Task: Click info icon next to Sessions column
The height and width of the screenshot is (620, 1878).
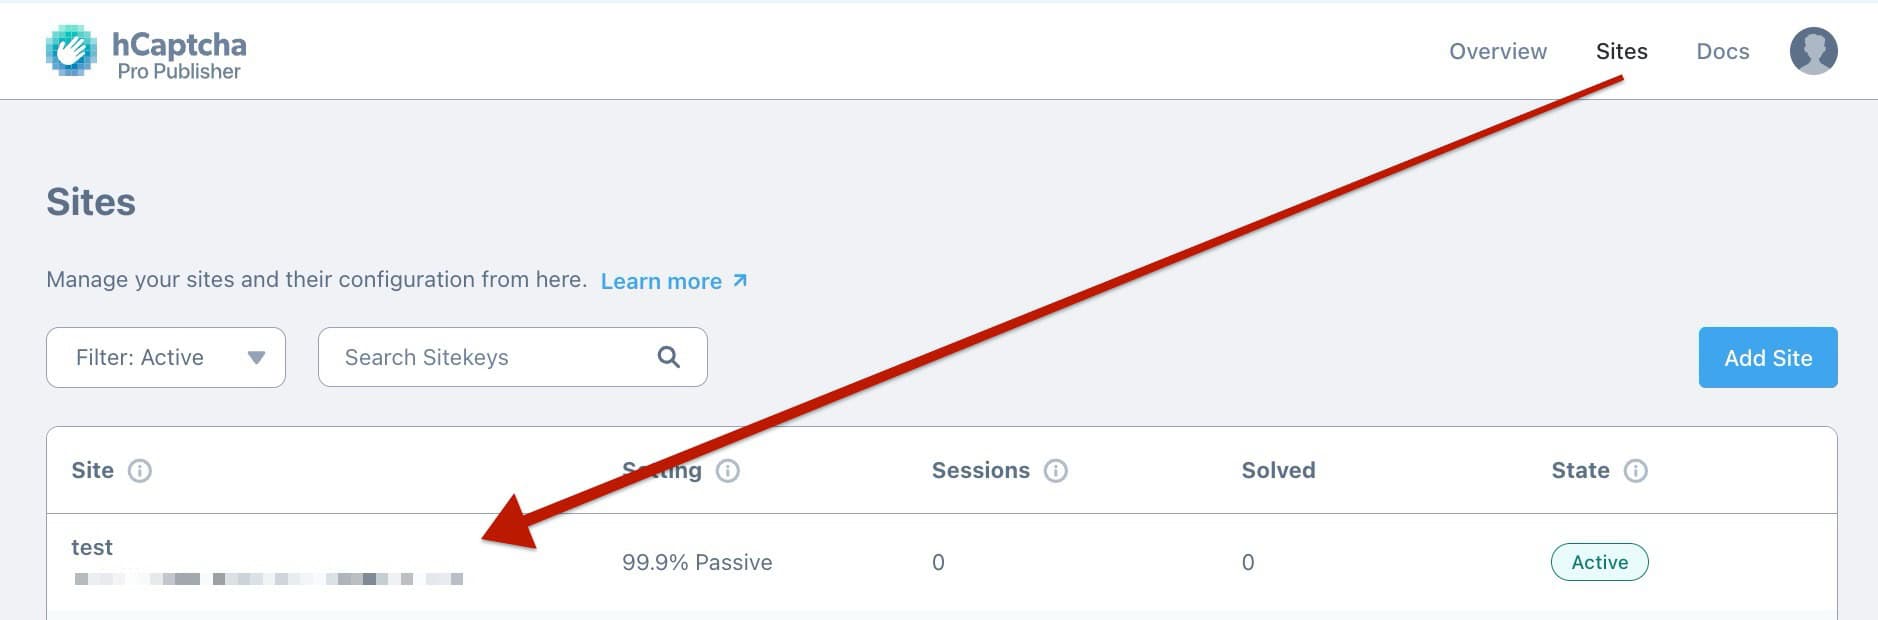Action: click(x=1056, y=471)
